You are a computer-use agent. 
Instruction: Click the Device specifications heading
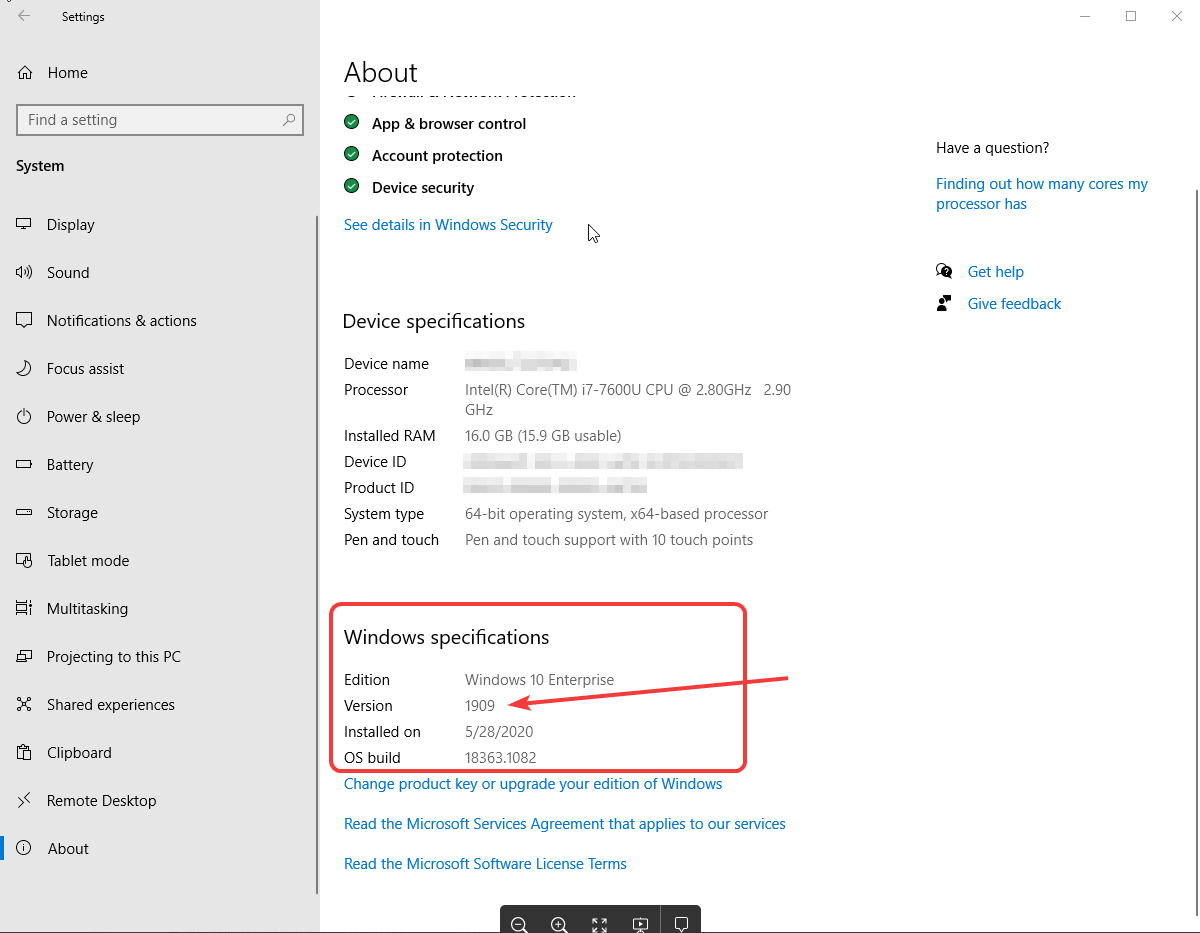pos(434,321)
